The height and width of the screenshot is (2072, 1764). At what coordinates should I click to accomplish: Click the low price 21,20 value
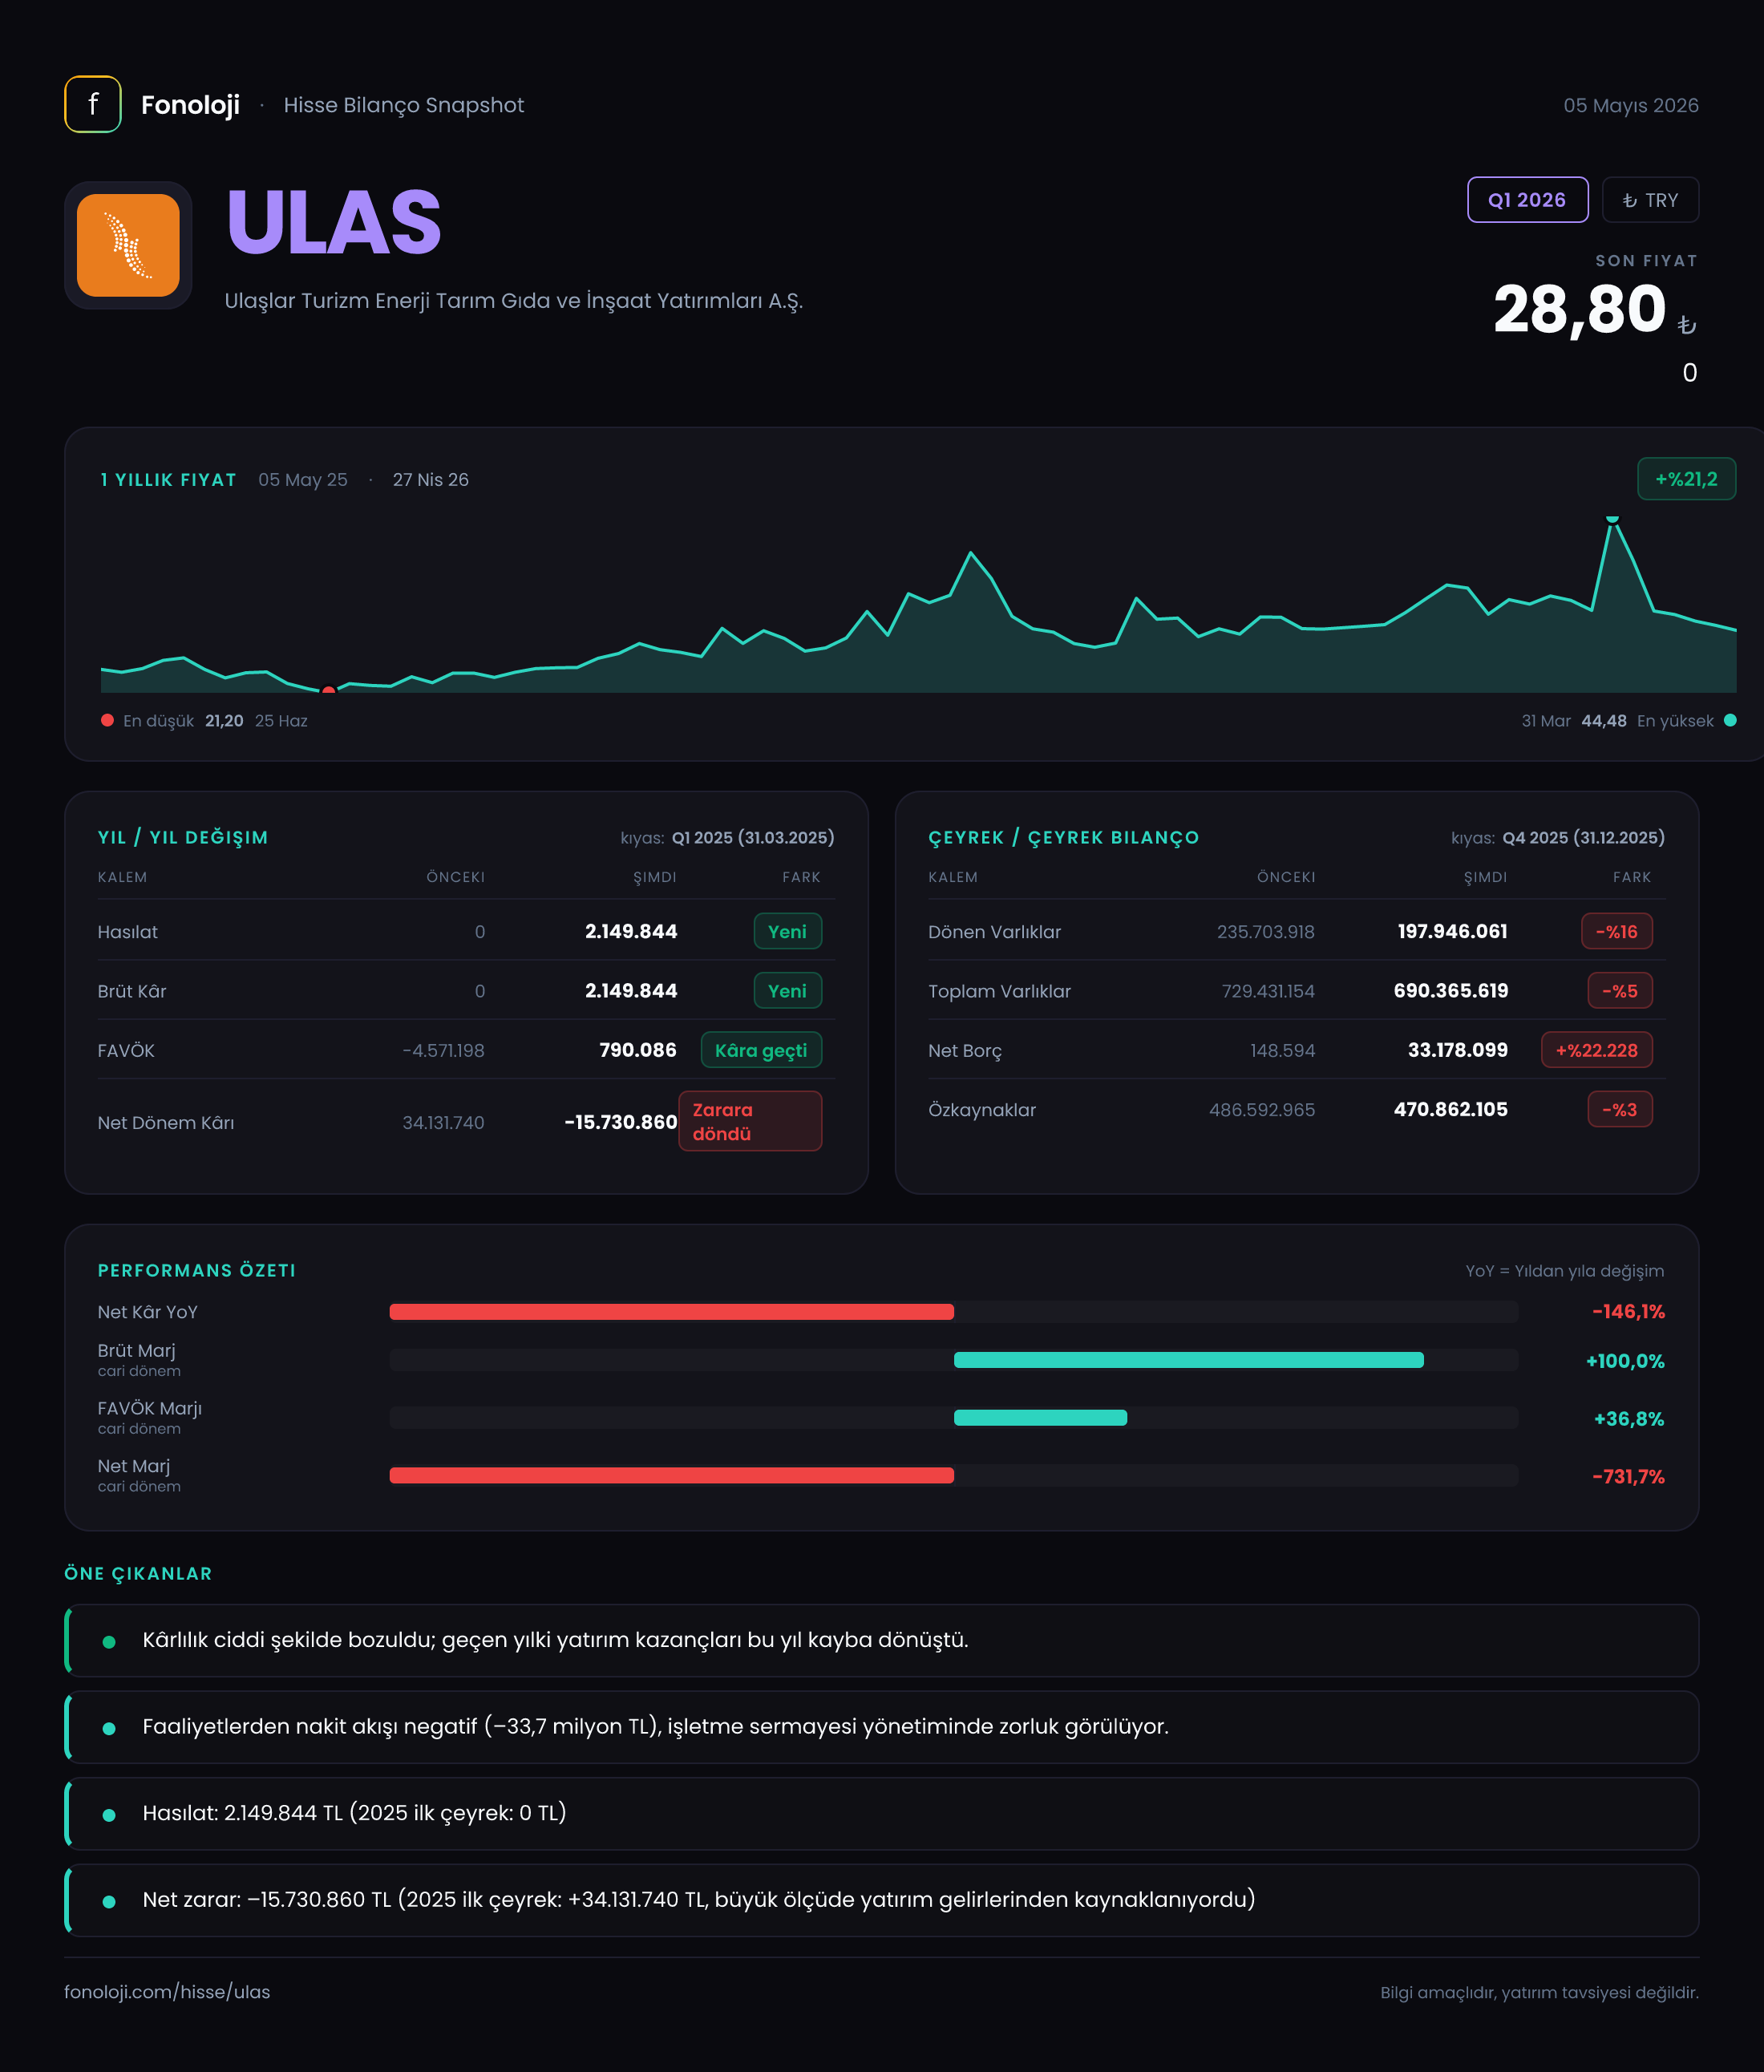224,721
